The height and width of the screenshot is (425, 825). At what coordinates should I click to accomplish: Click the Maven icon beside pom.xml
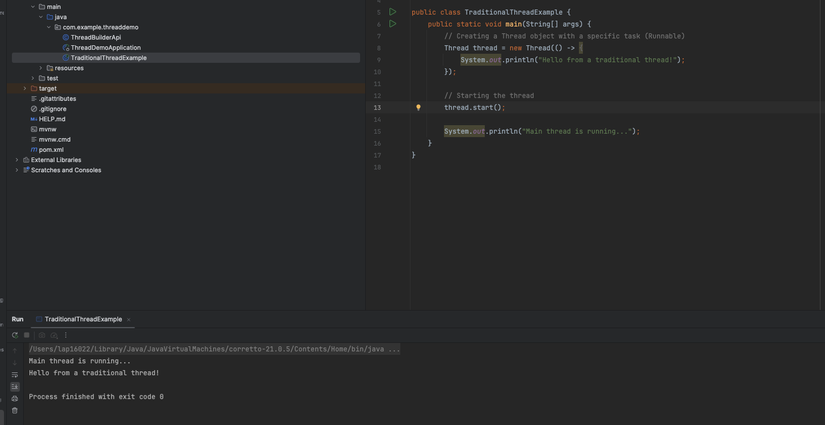click(34, 150)
